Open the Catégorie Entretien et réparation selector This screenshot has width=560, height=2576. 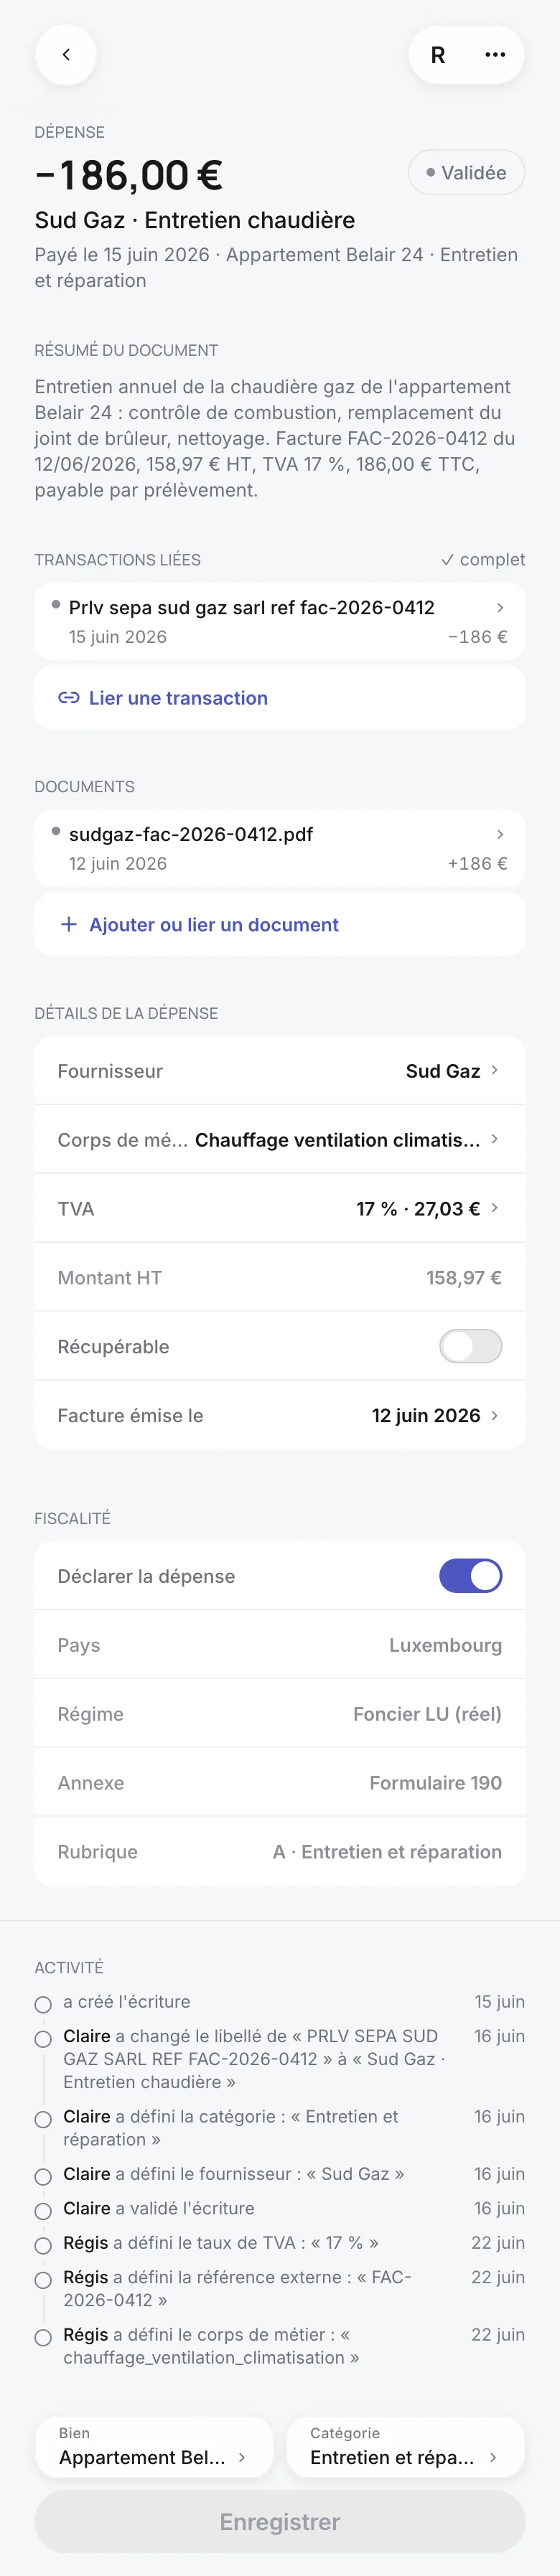coord(406,2448)
